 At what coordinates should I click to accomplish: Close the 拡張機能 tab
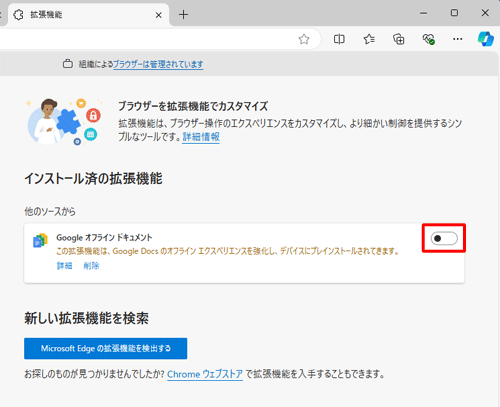pyautogui.click(x=159, y=15)
